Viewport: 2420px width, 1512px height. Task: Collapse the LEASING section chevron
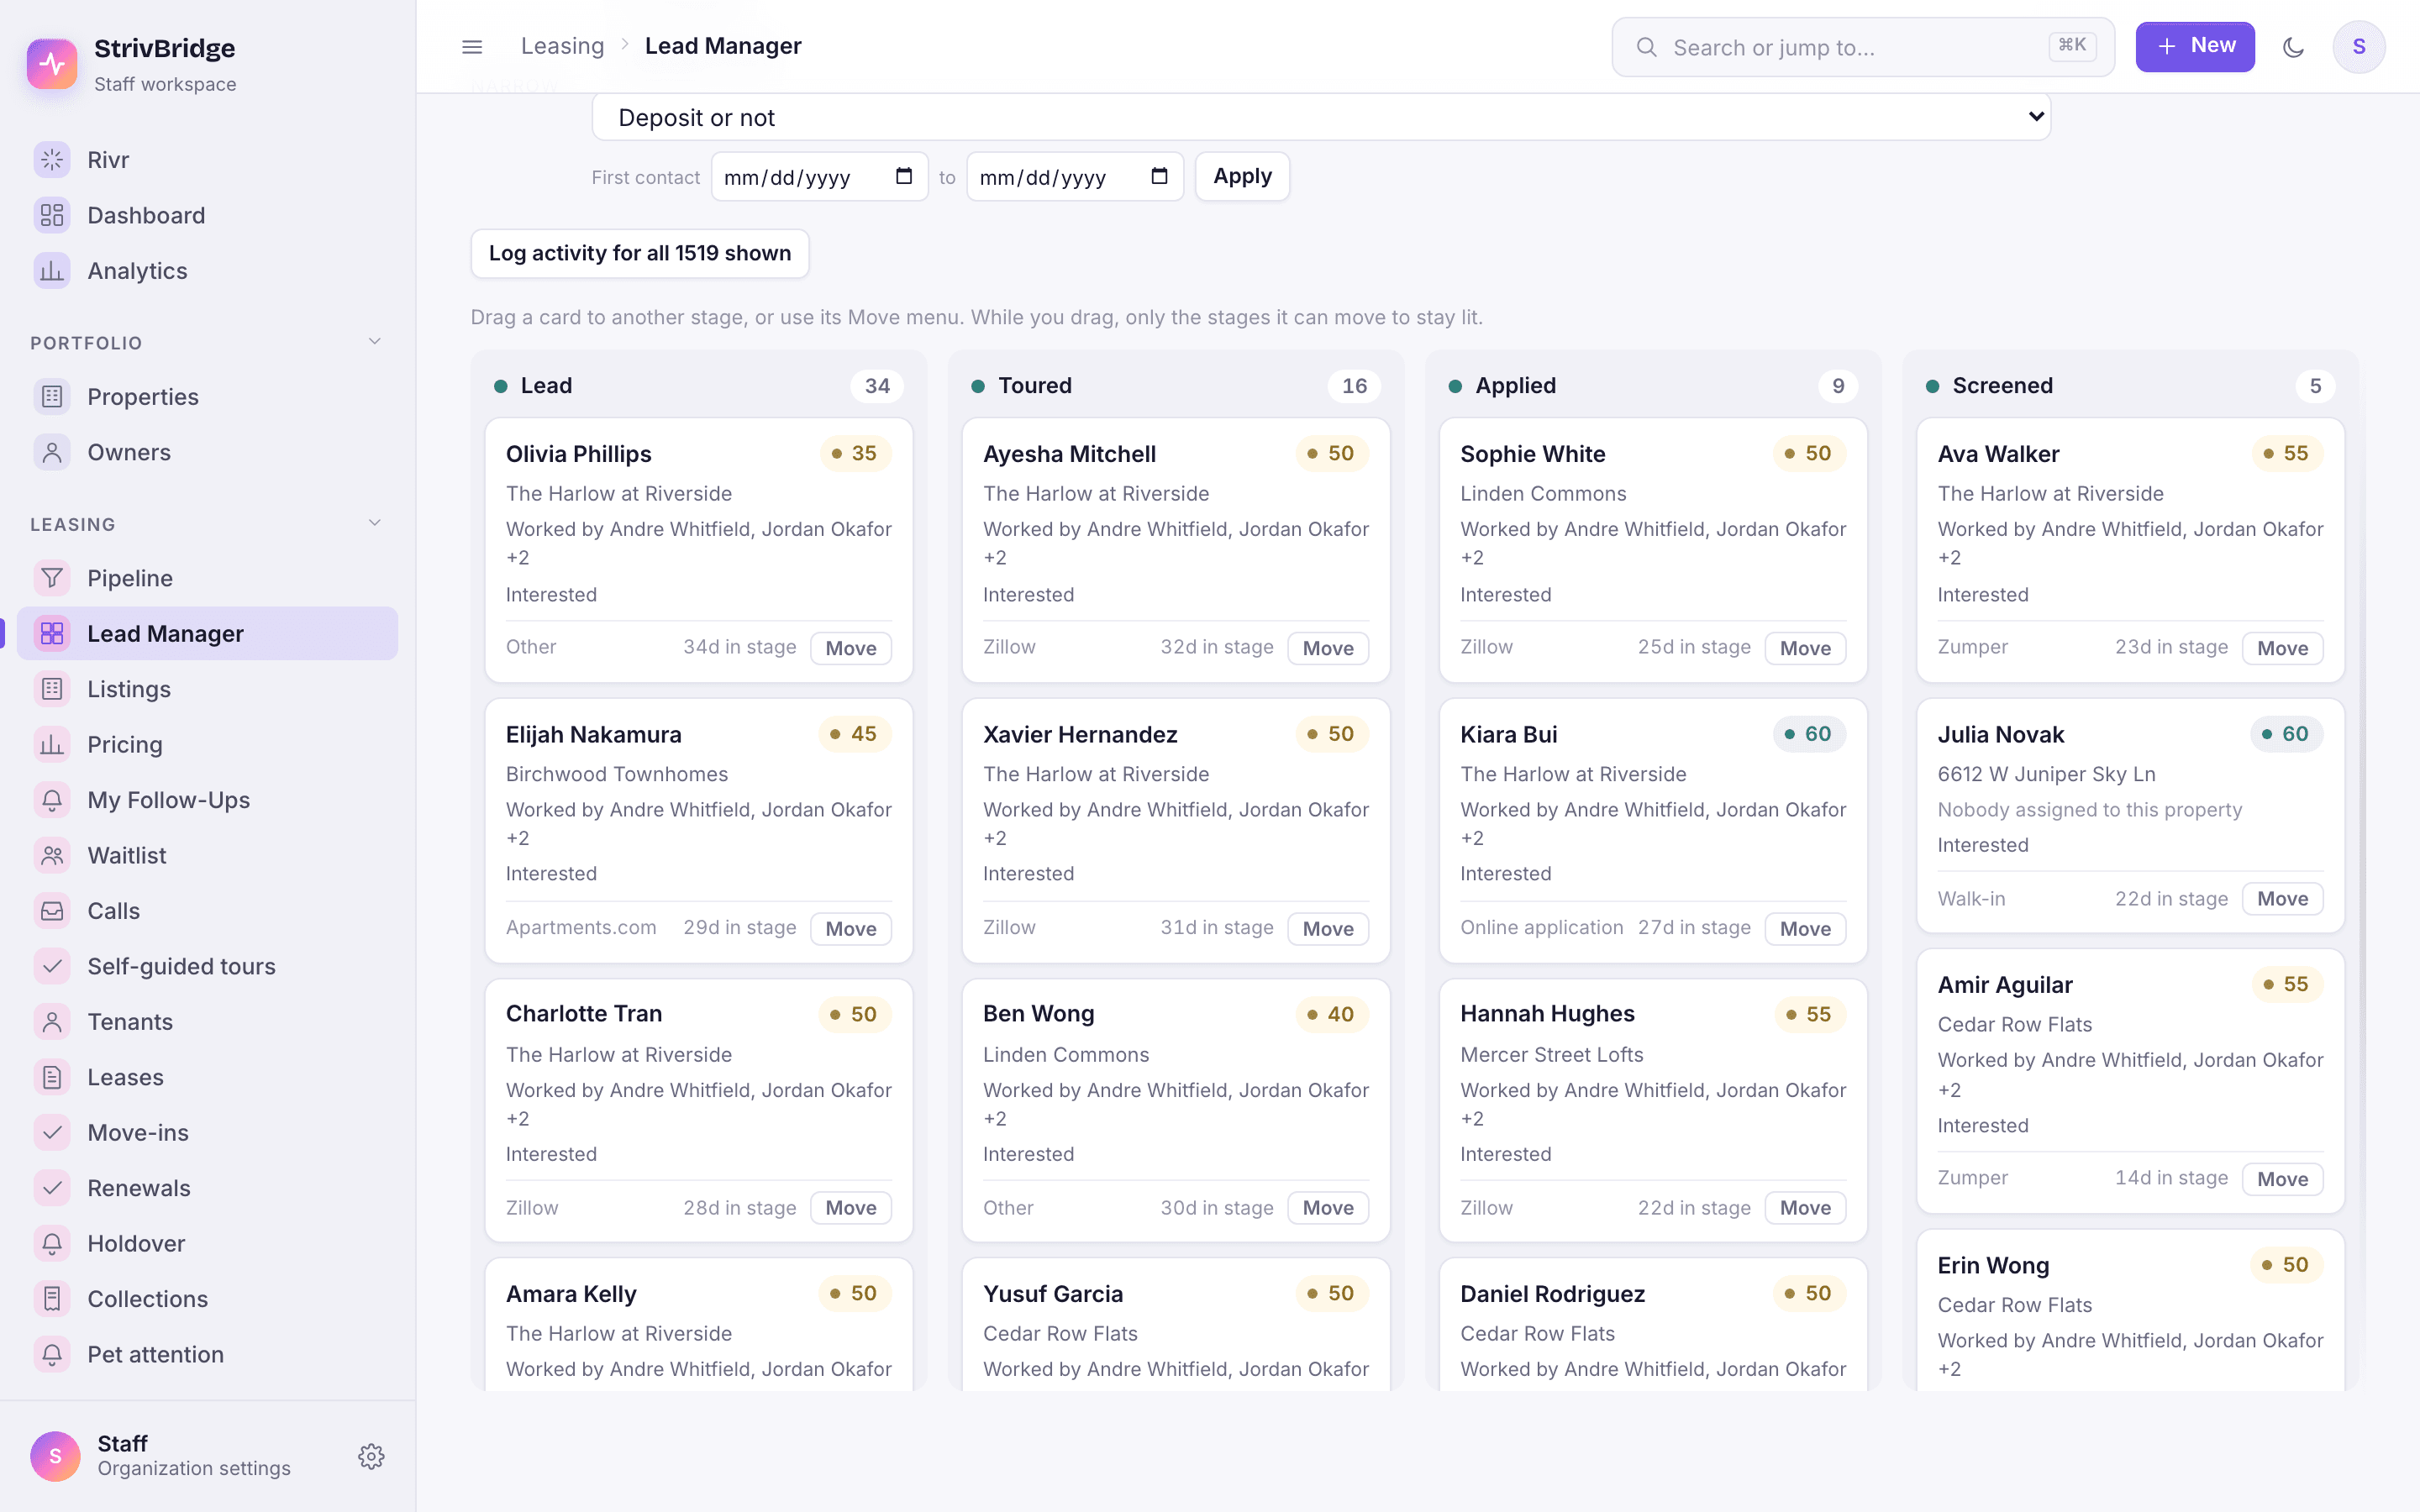click(374, 523)
